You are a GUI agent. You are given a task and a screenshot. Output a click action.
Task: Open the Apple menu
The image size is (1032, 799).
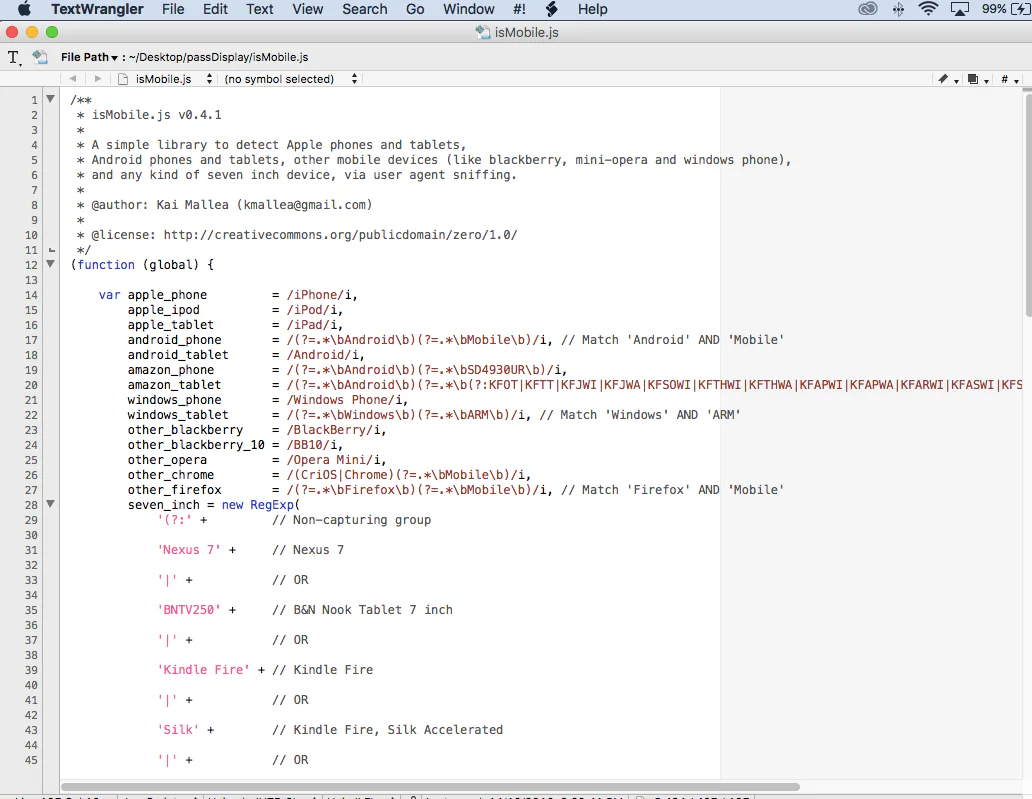tap(24, 9)
